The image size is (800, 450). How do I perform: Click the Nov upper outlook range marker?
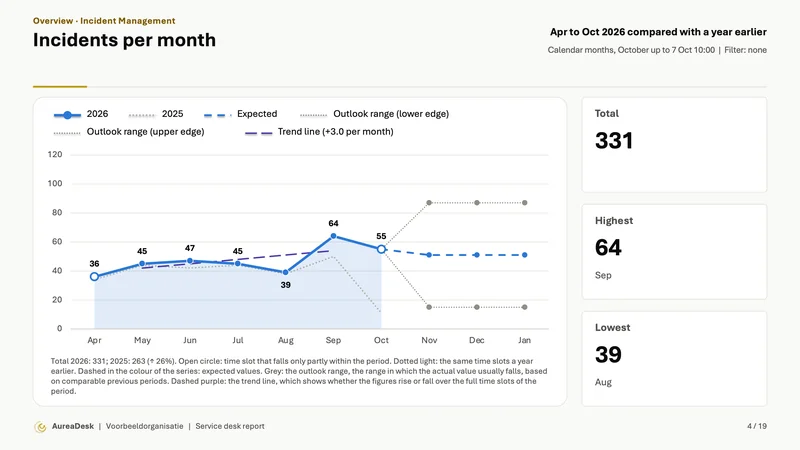(x=429, y=203)
